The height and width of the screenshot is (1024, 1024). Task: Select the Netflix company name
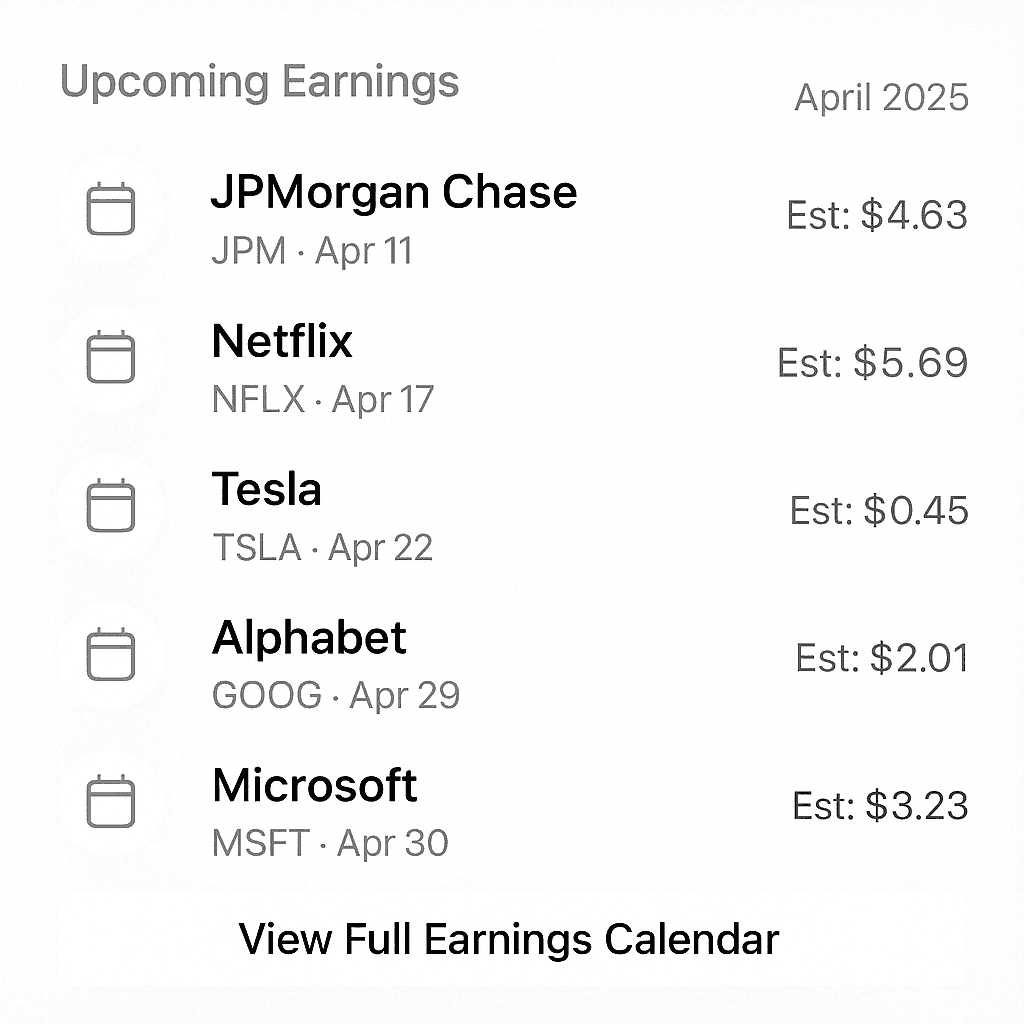[x=282, y=341]
